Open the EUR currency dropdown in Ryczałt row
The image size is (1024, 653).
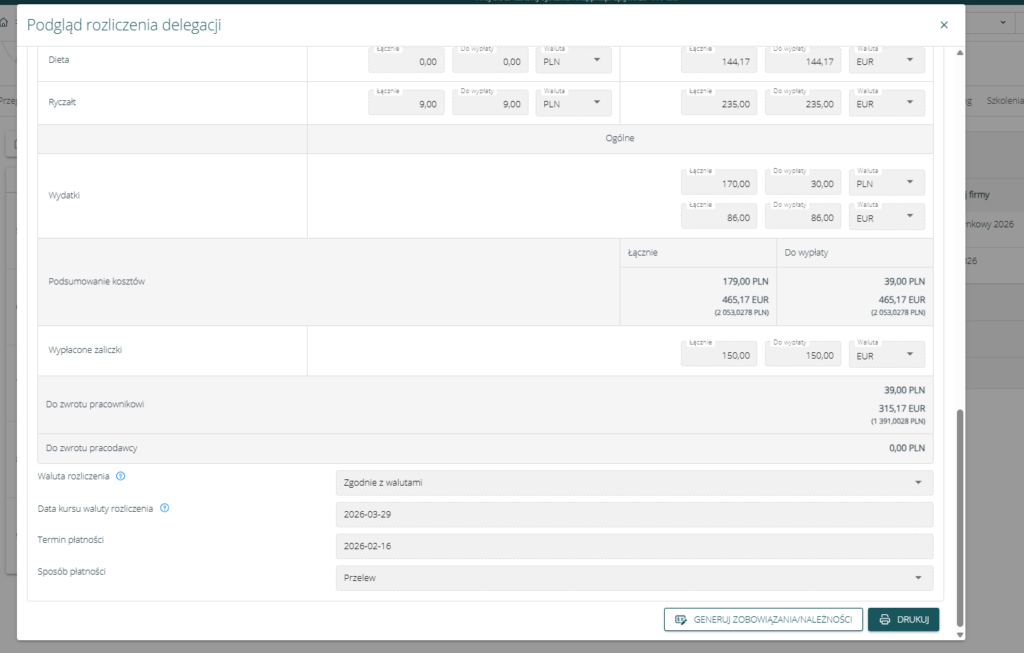point(886,103)
